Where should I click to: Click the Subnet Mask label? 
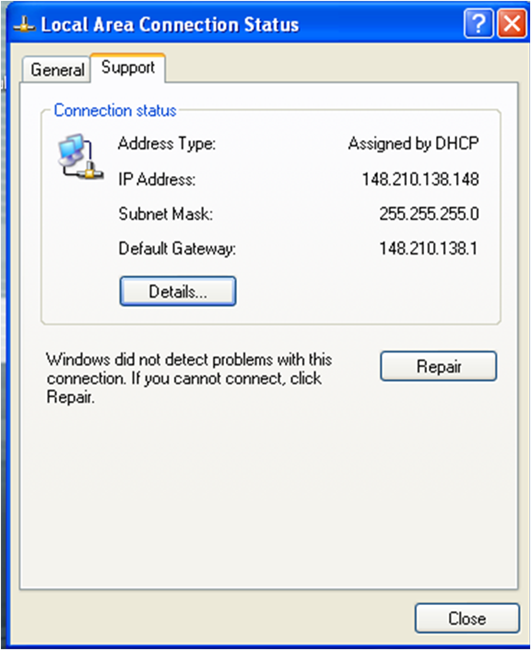[x=165, y=214]
